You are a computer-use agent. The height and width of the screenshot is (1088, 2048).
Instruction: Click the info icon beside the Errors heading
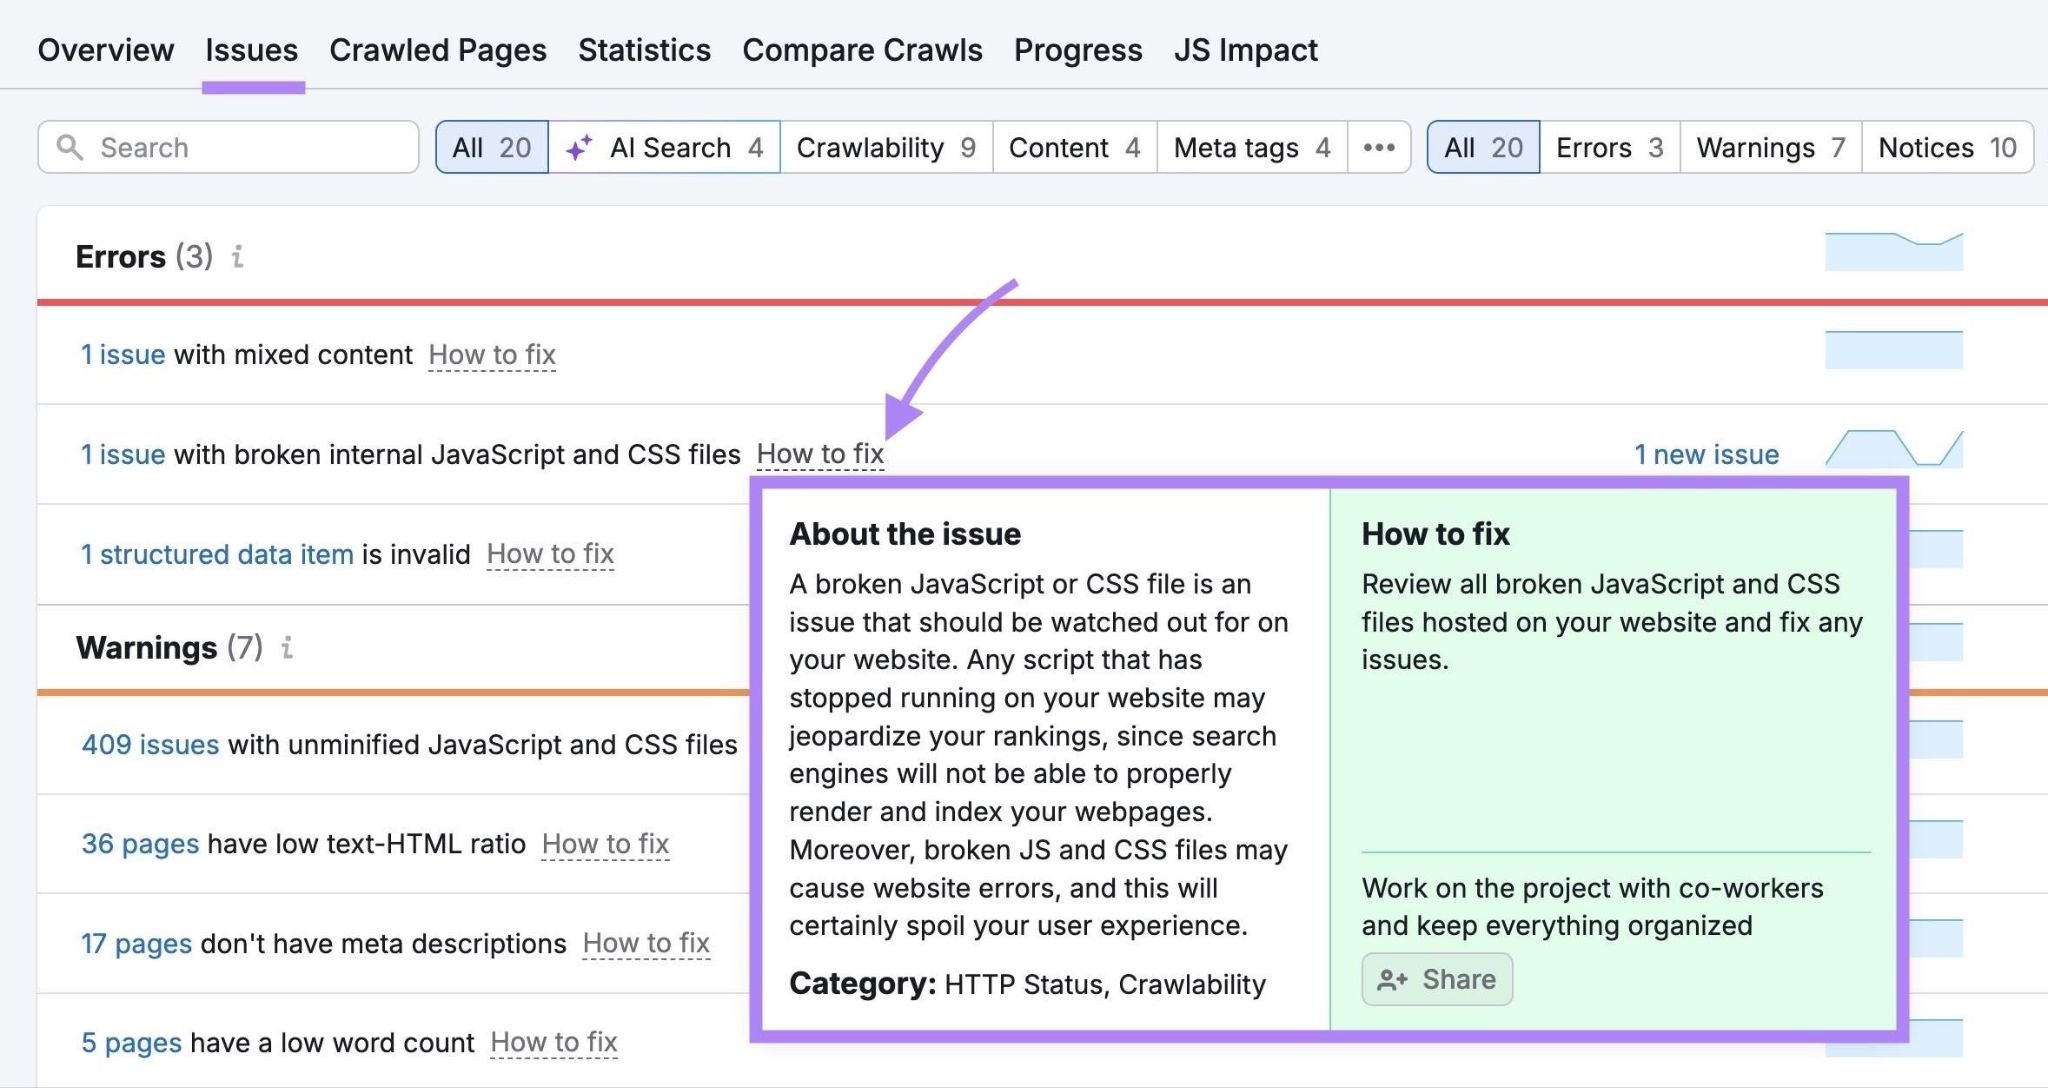[x=237, y=257]
